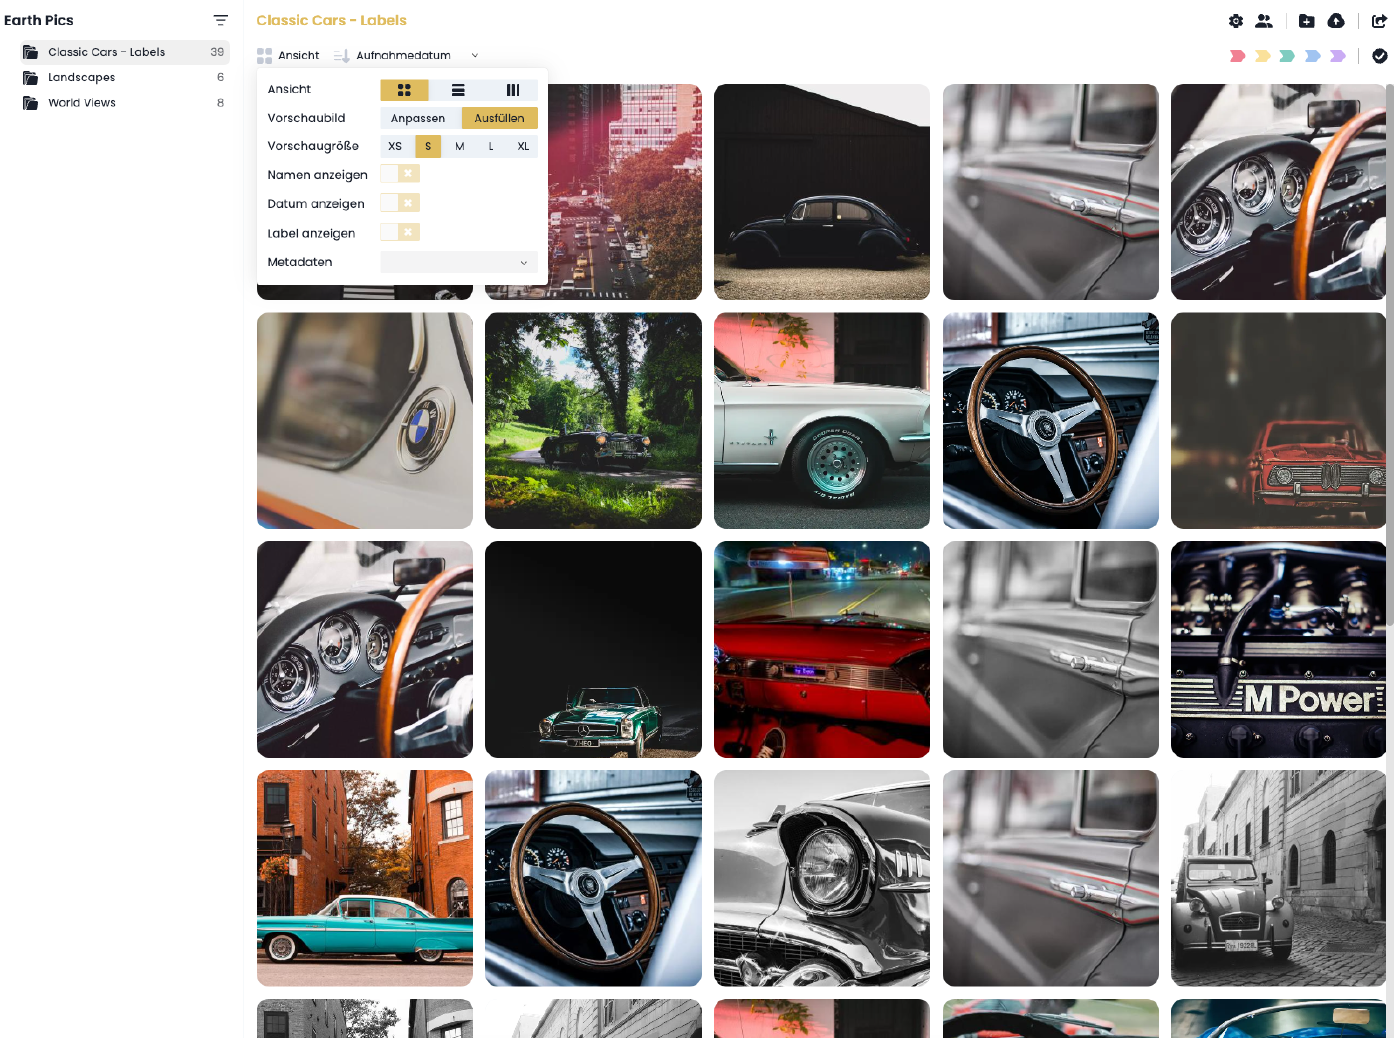Image resolution: width=1400 pixels, height=1038 pixels.
Task: Open album settings via gear icon
Action: pos(1236,21)
